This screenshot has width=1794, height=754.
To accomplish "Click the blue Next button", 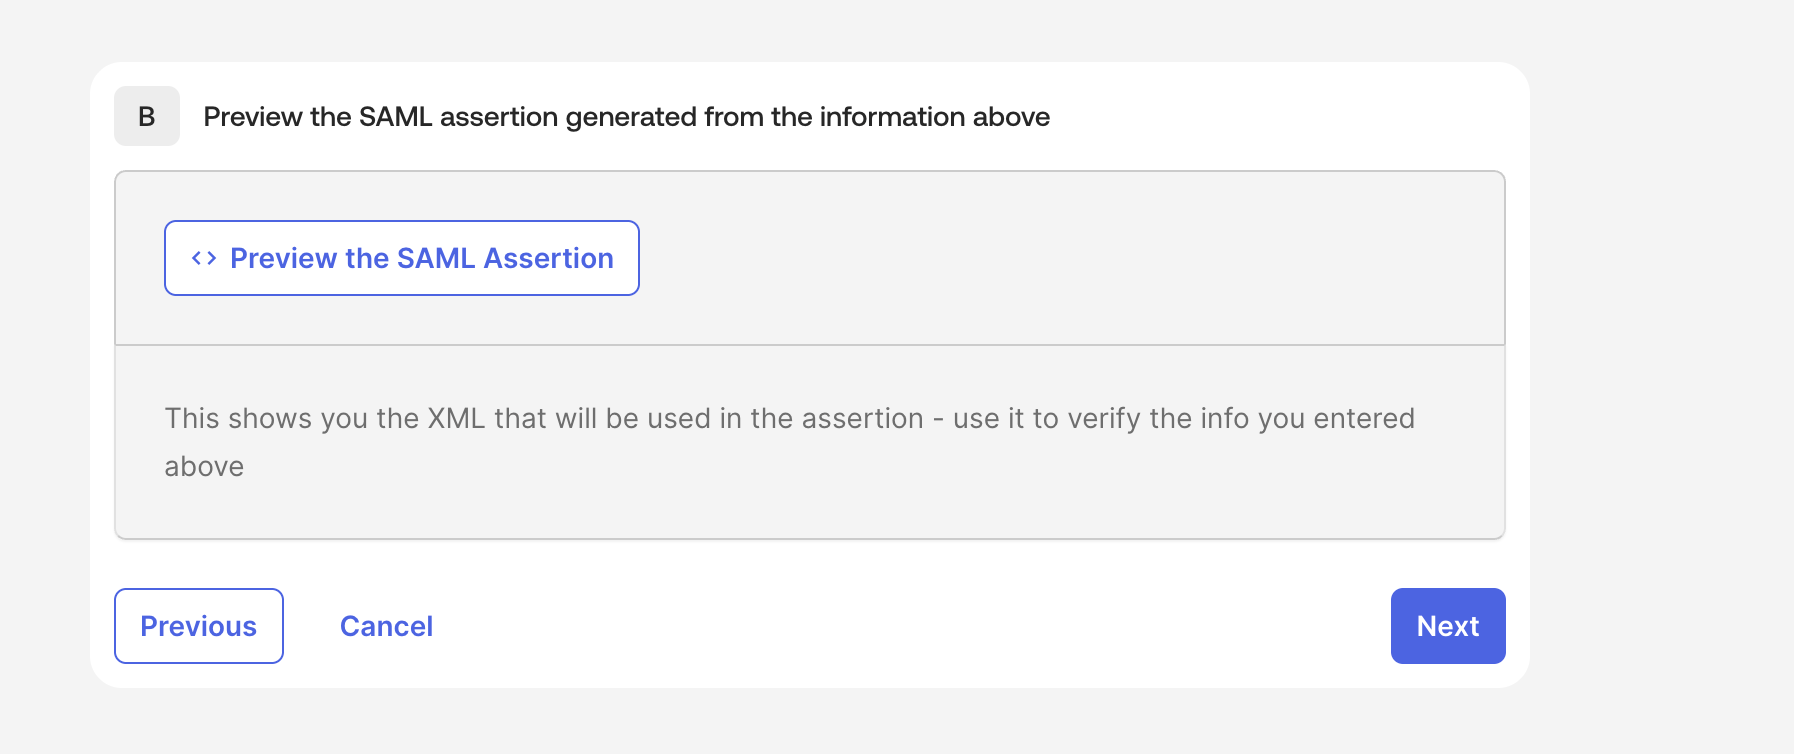I will tap(1448, 626).
